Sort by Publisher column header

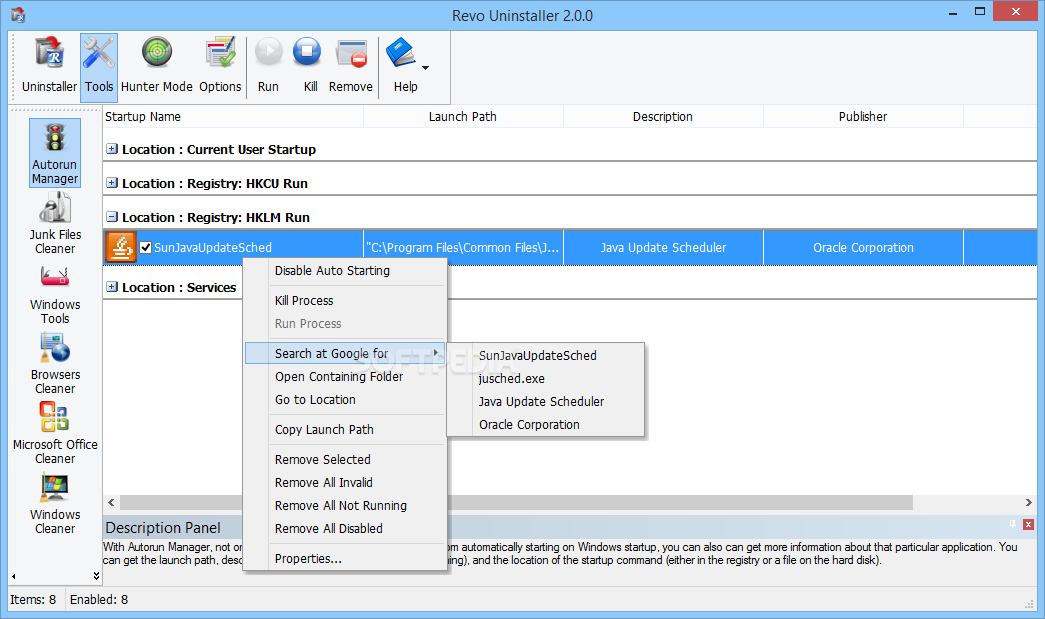pyautogui.click(x=863, y=117)
